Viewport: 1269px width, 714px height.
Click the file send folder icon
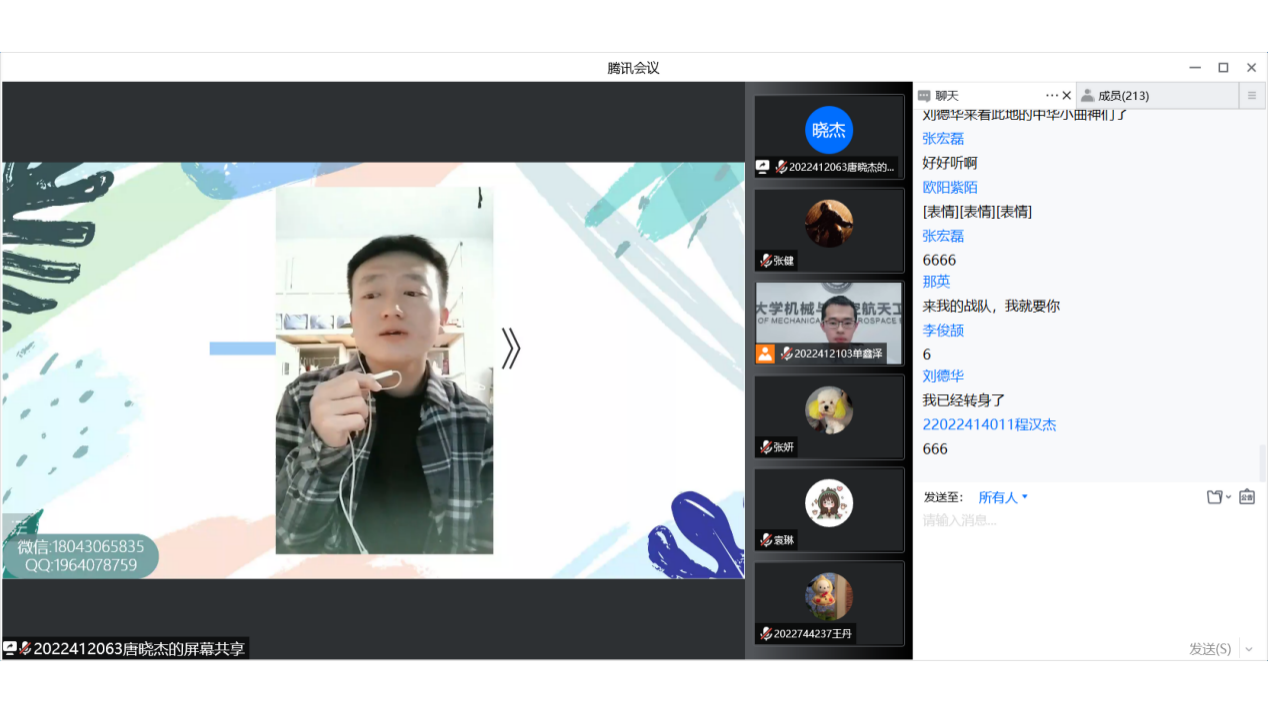tap(1214, 497)
